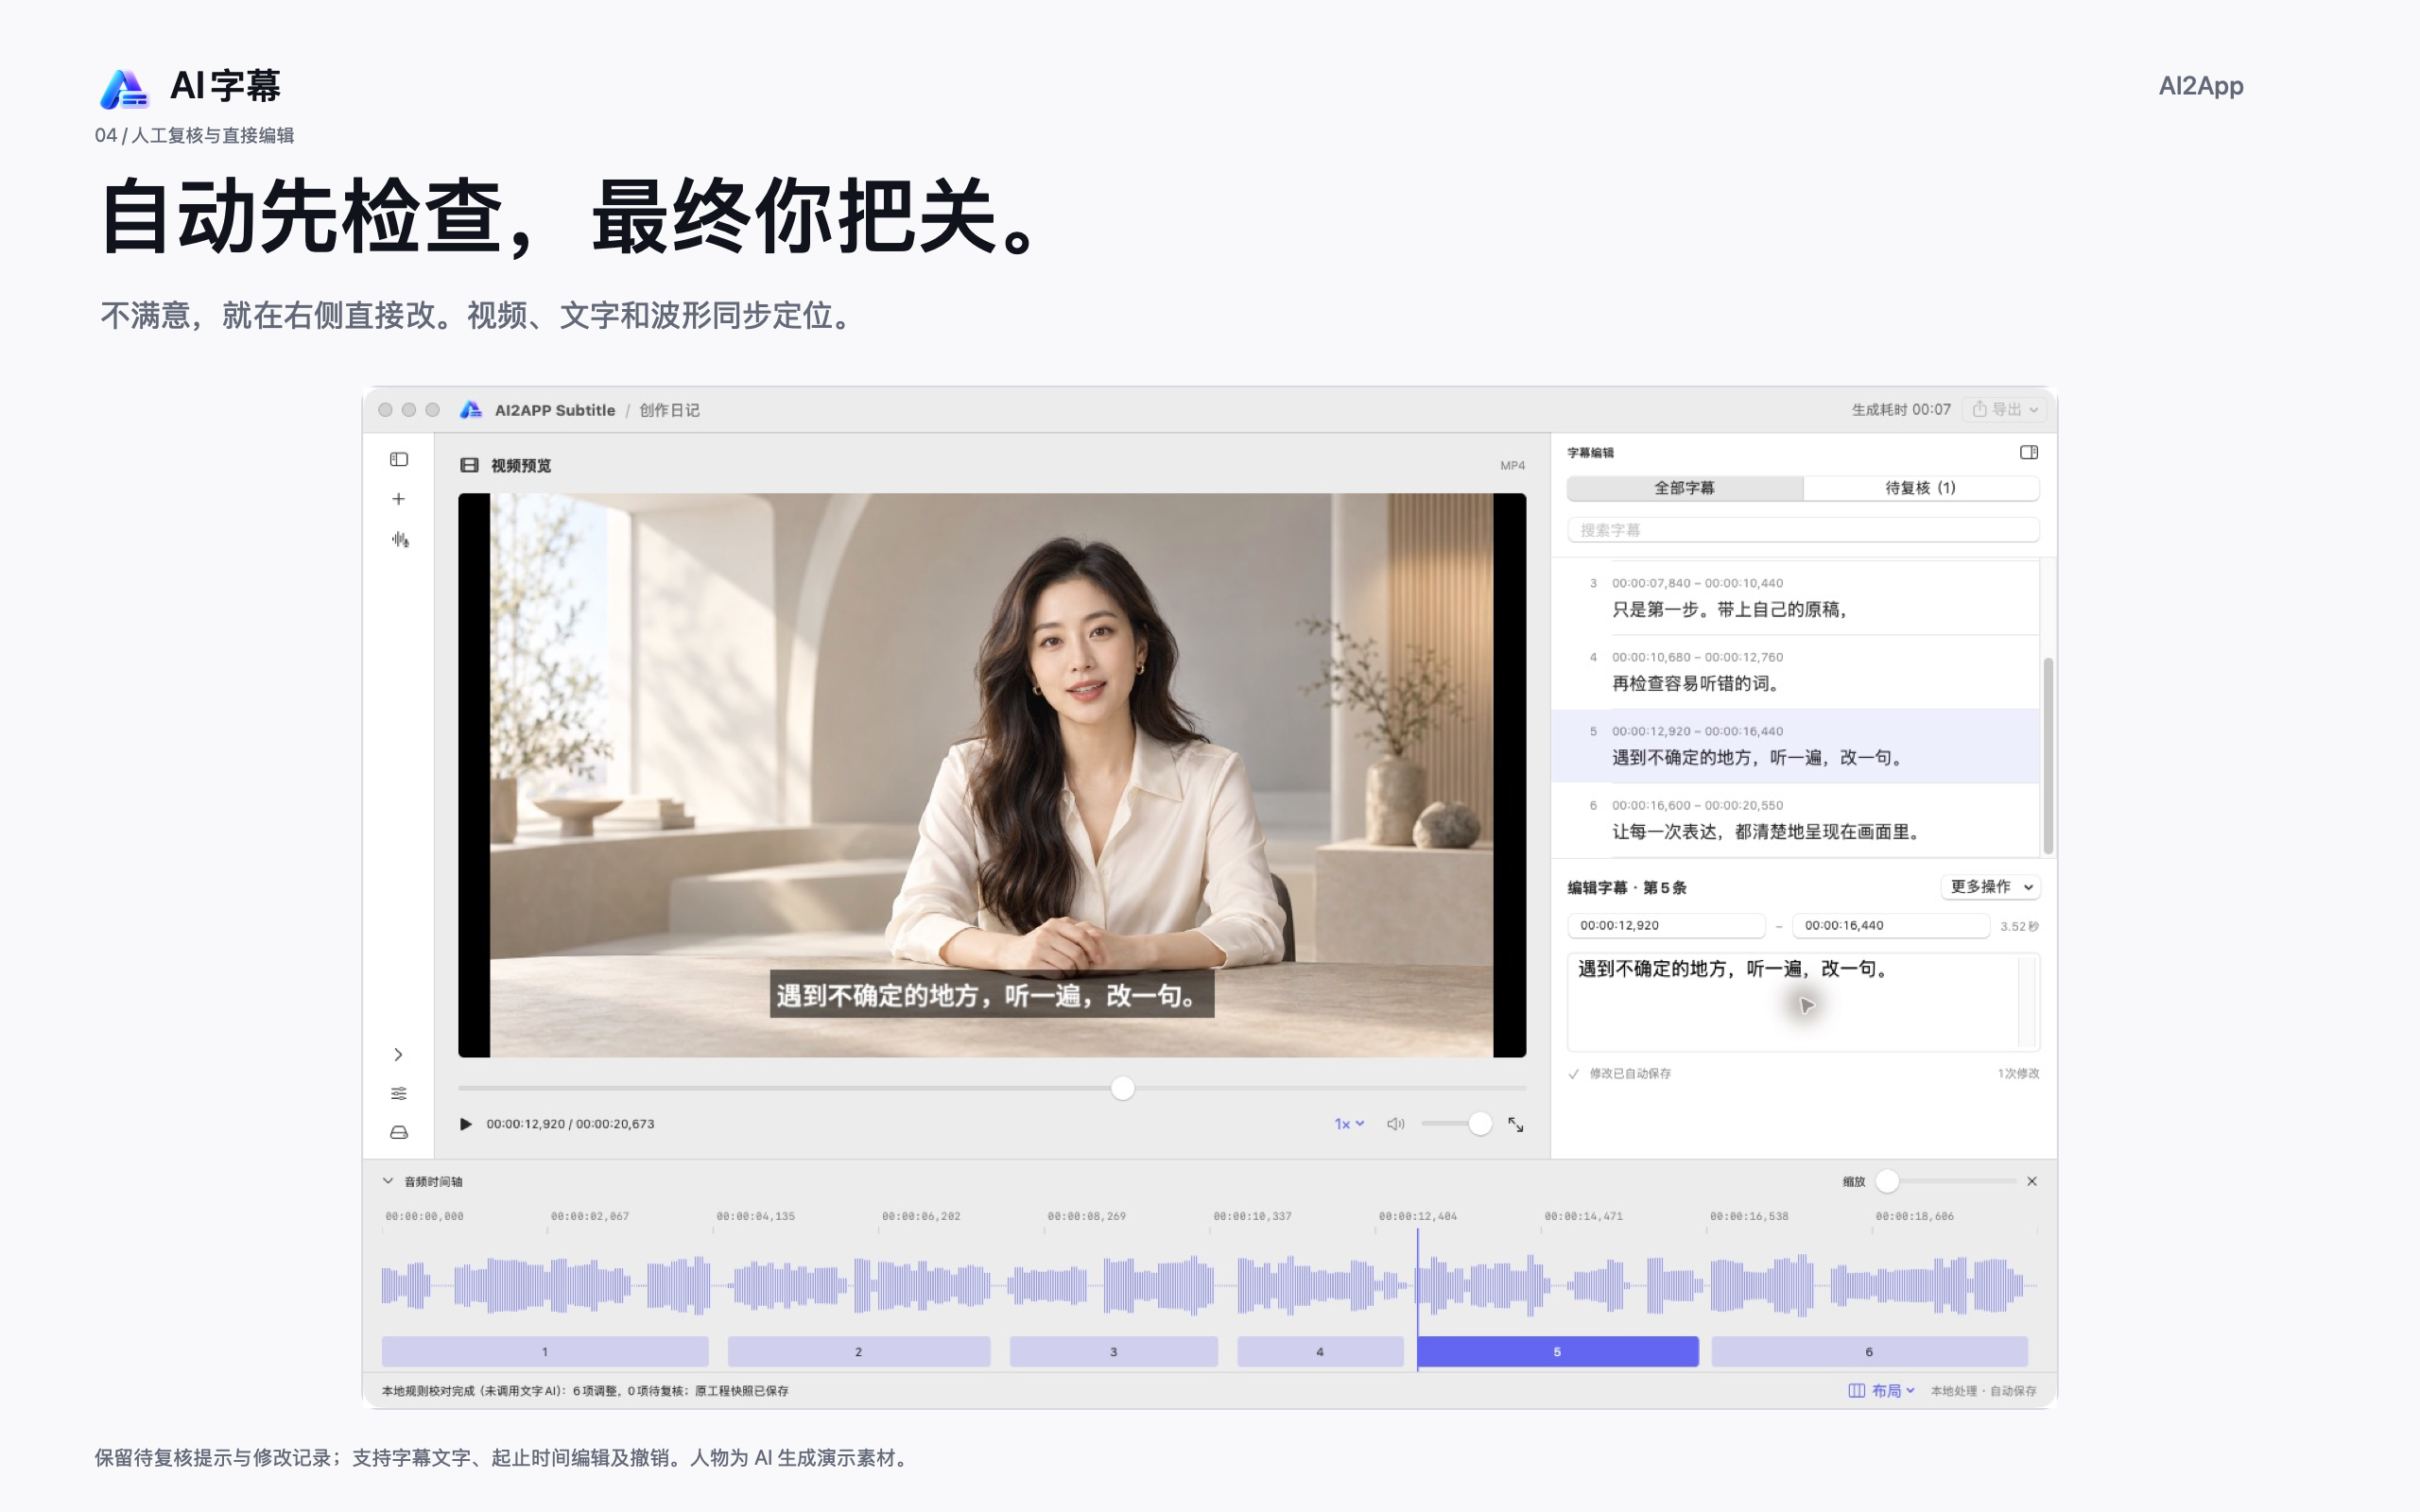
Task: Click the AI2APP Subtitle app logo
Action: coord(471,410)
